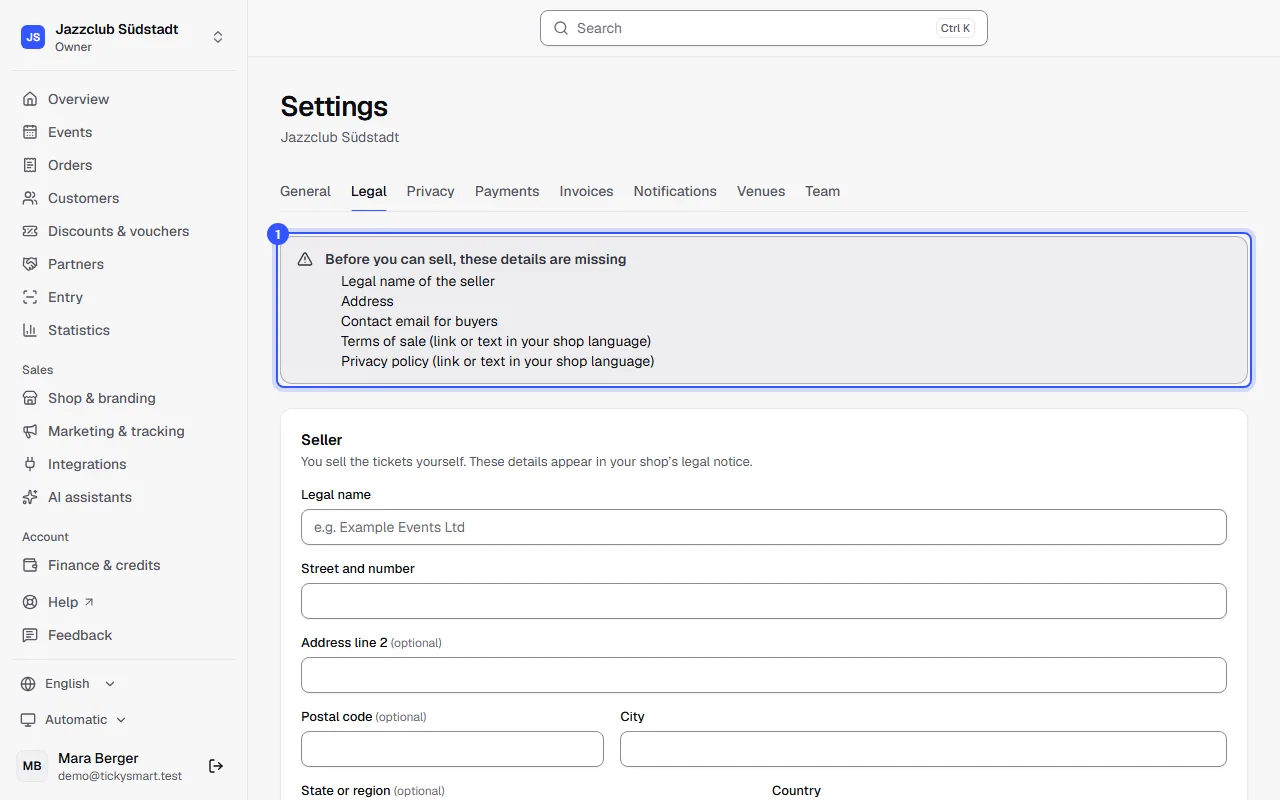Open the Privacy tab

tap(430, 191)
